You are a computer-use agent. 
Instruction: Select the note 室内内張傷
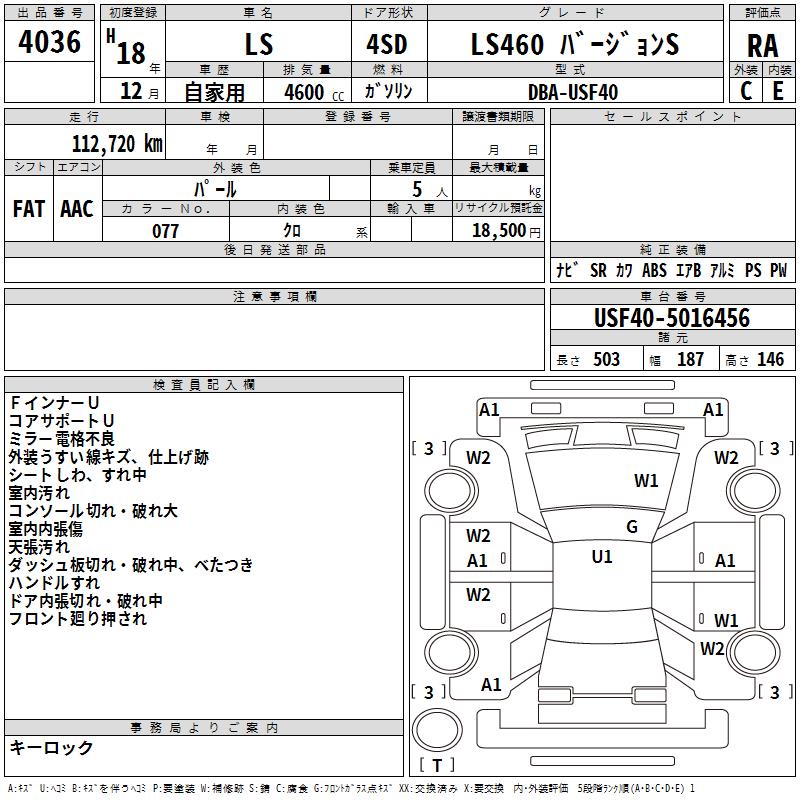[45, 529]
